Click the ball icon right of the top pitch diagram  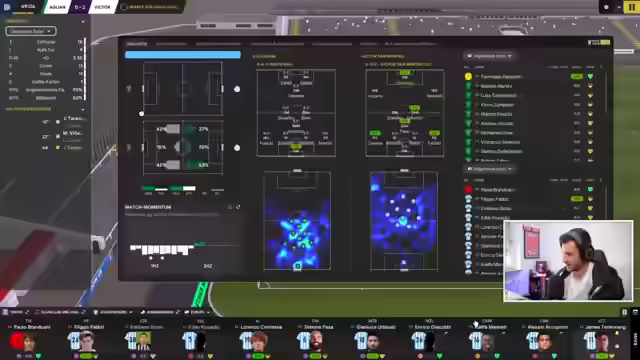tap(237, 89)
